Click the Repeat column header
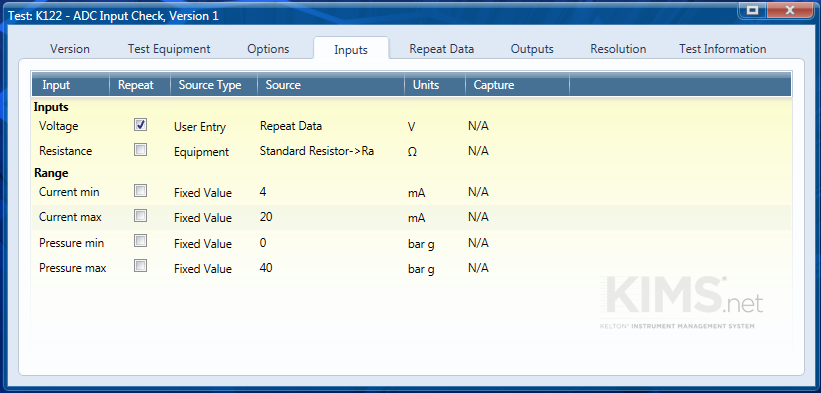The image size is (821, 393). [x=140, y=85]
